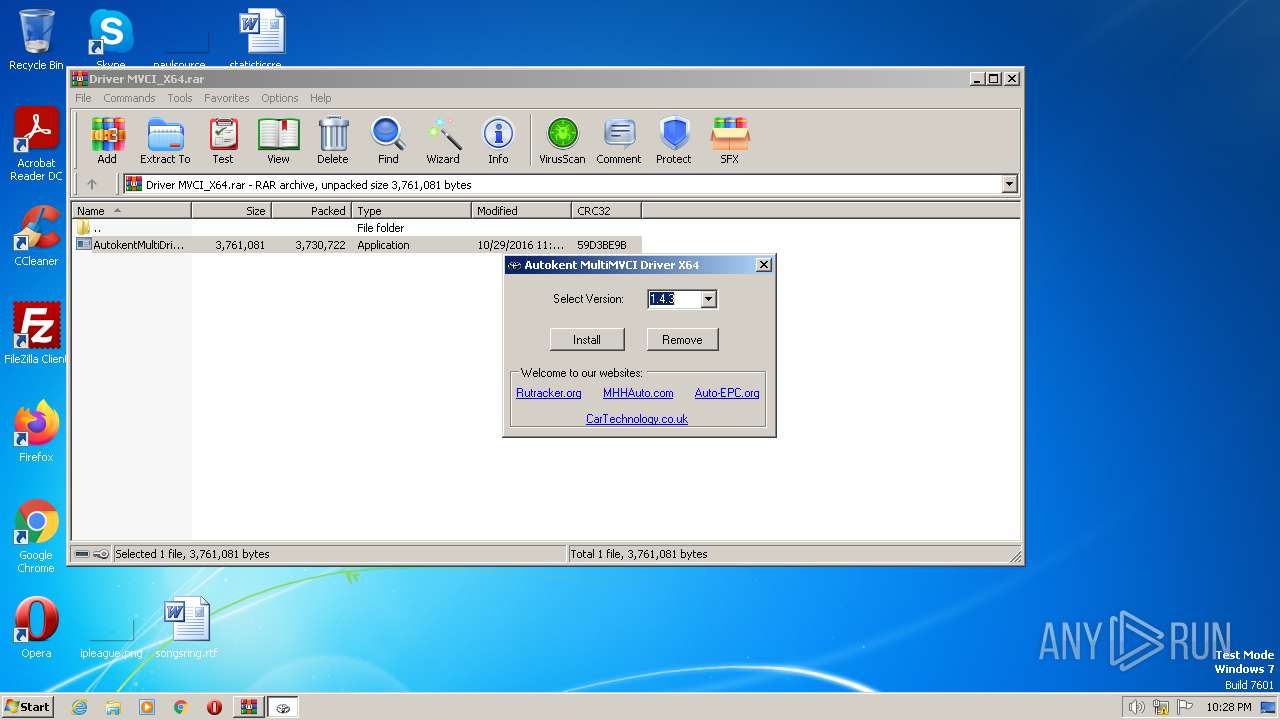Visit the Rutracker.org link
The width and height of the screenshot is (1280, 720).
(548, 393)
